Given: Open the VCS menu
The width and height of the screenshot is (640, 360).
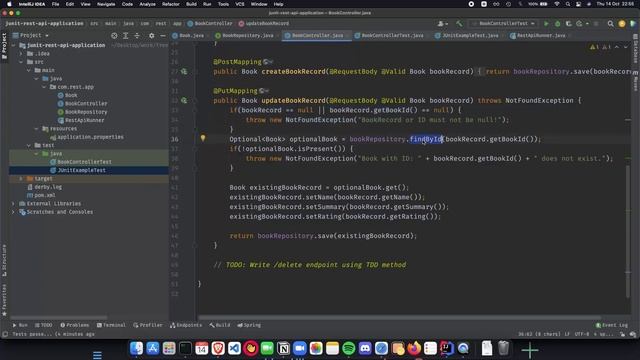Looking at the screenshot, I should tap(240, 4).
